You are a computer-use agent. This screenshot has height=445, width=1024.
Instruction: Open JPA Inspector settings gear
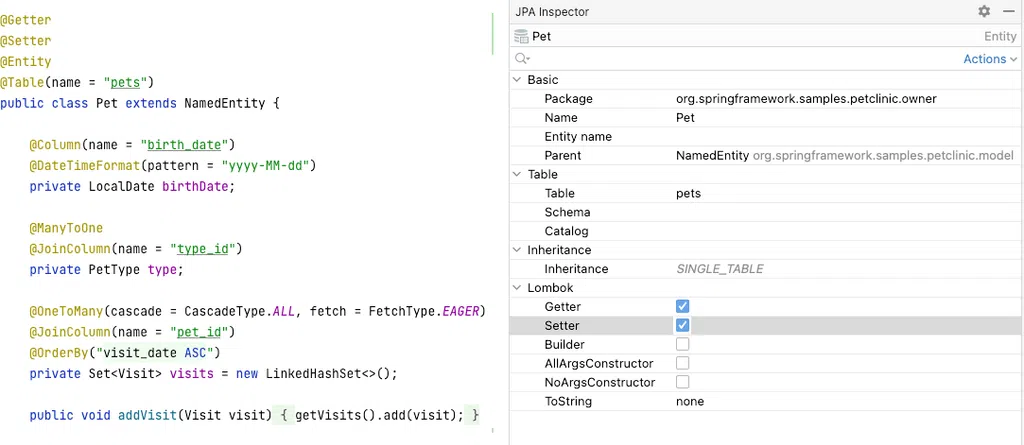(984, 12)
